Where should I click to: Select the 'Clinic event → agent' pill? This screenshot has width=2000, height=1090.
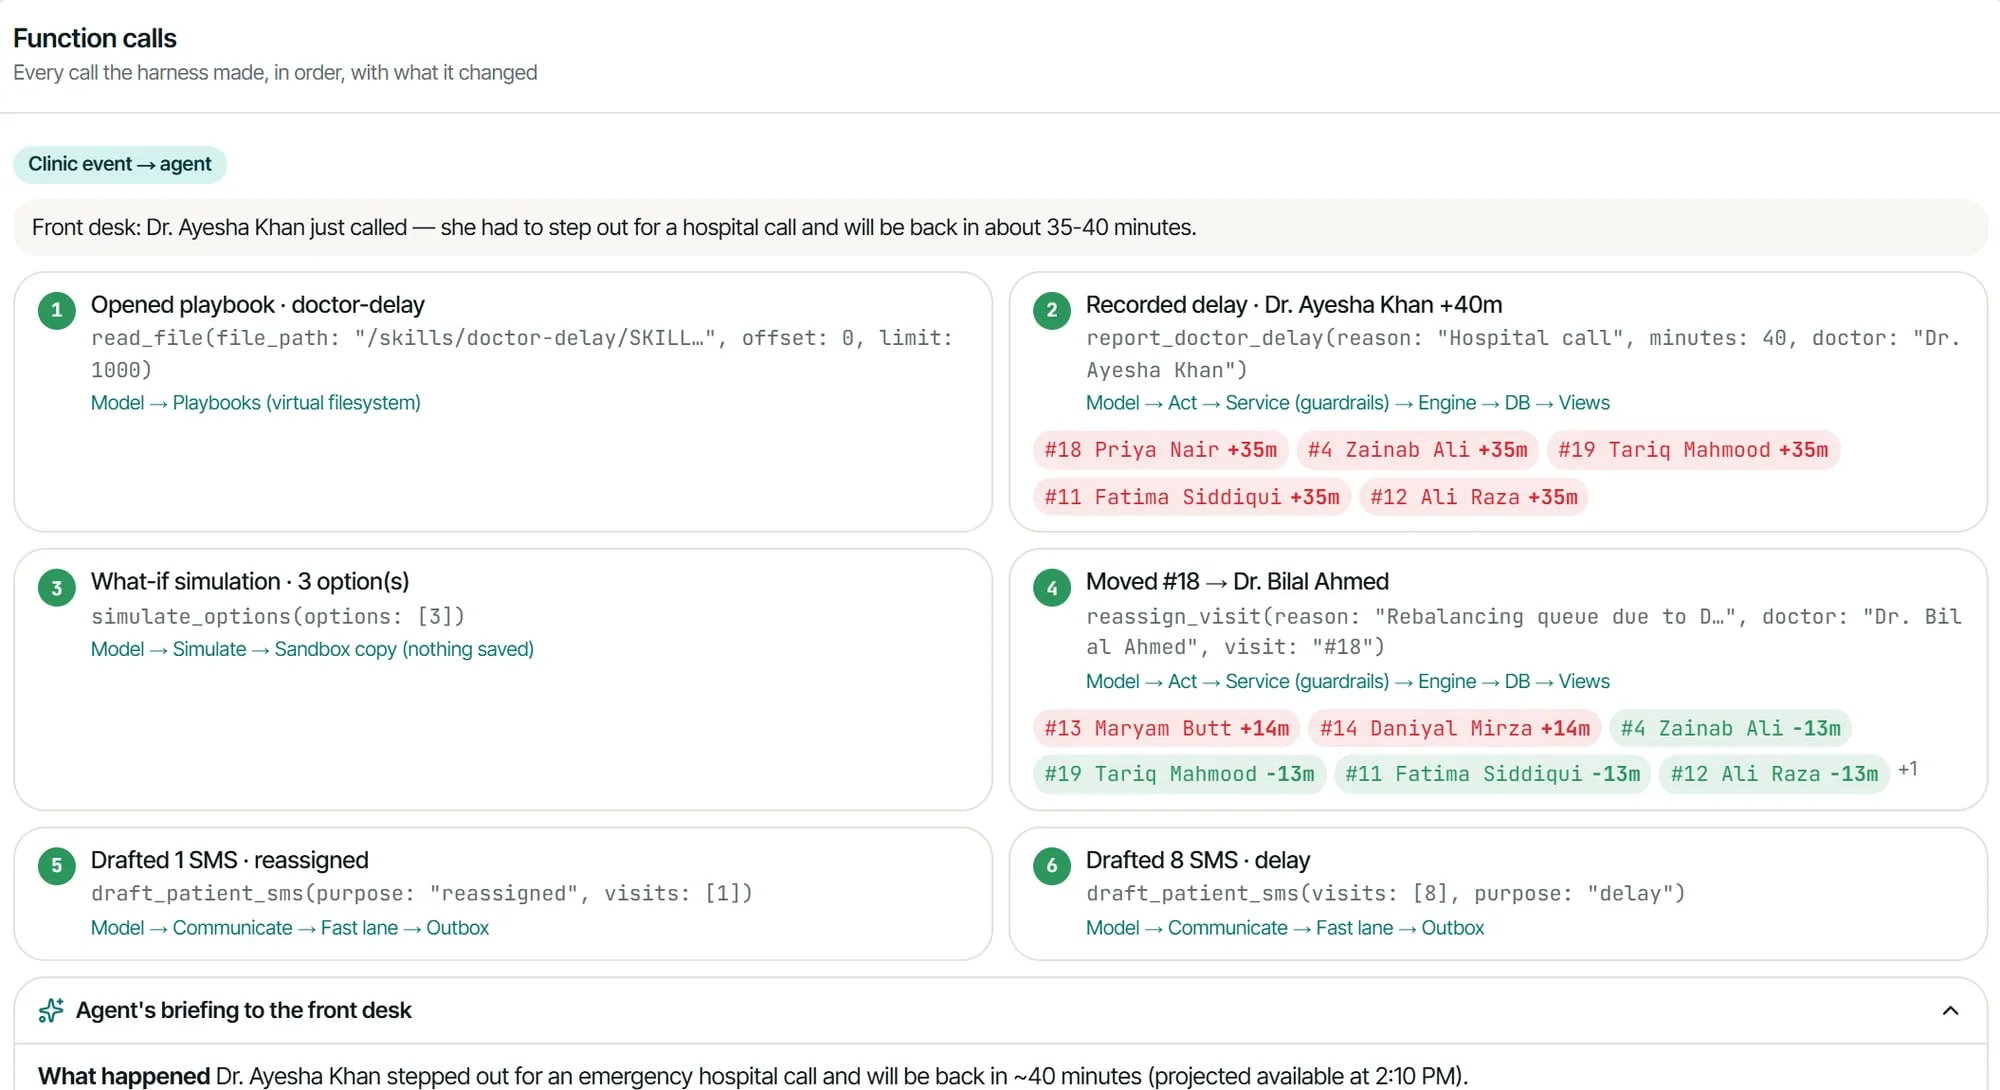tap(120, 164)
